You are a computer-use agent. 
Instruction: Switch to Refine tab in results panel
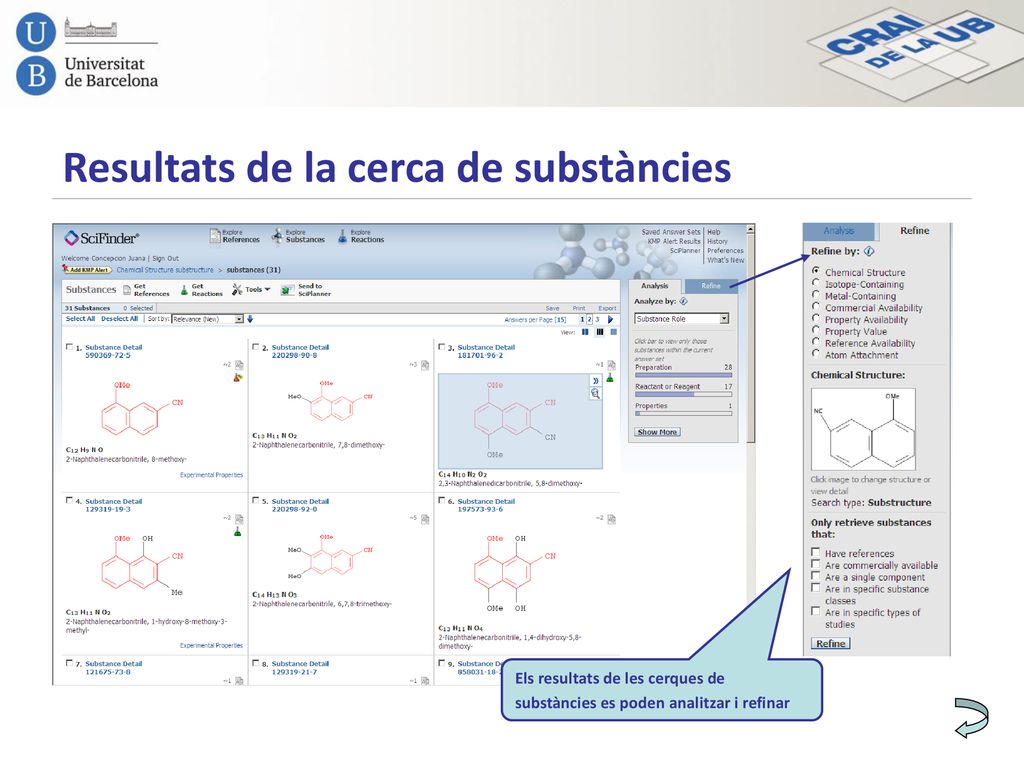point(711,285)
